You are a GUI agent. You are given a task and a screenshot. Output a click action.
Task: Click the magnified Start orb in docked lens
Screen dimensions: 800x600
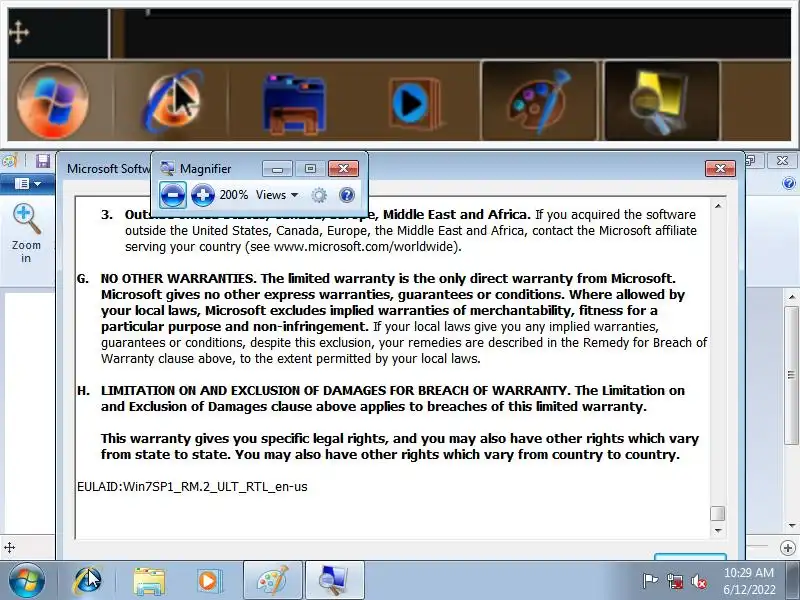coord(53,102)
